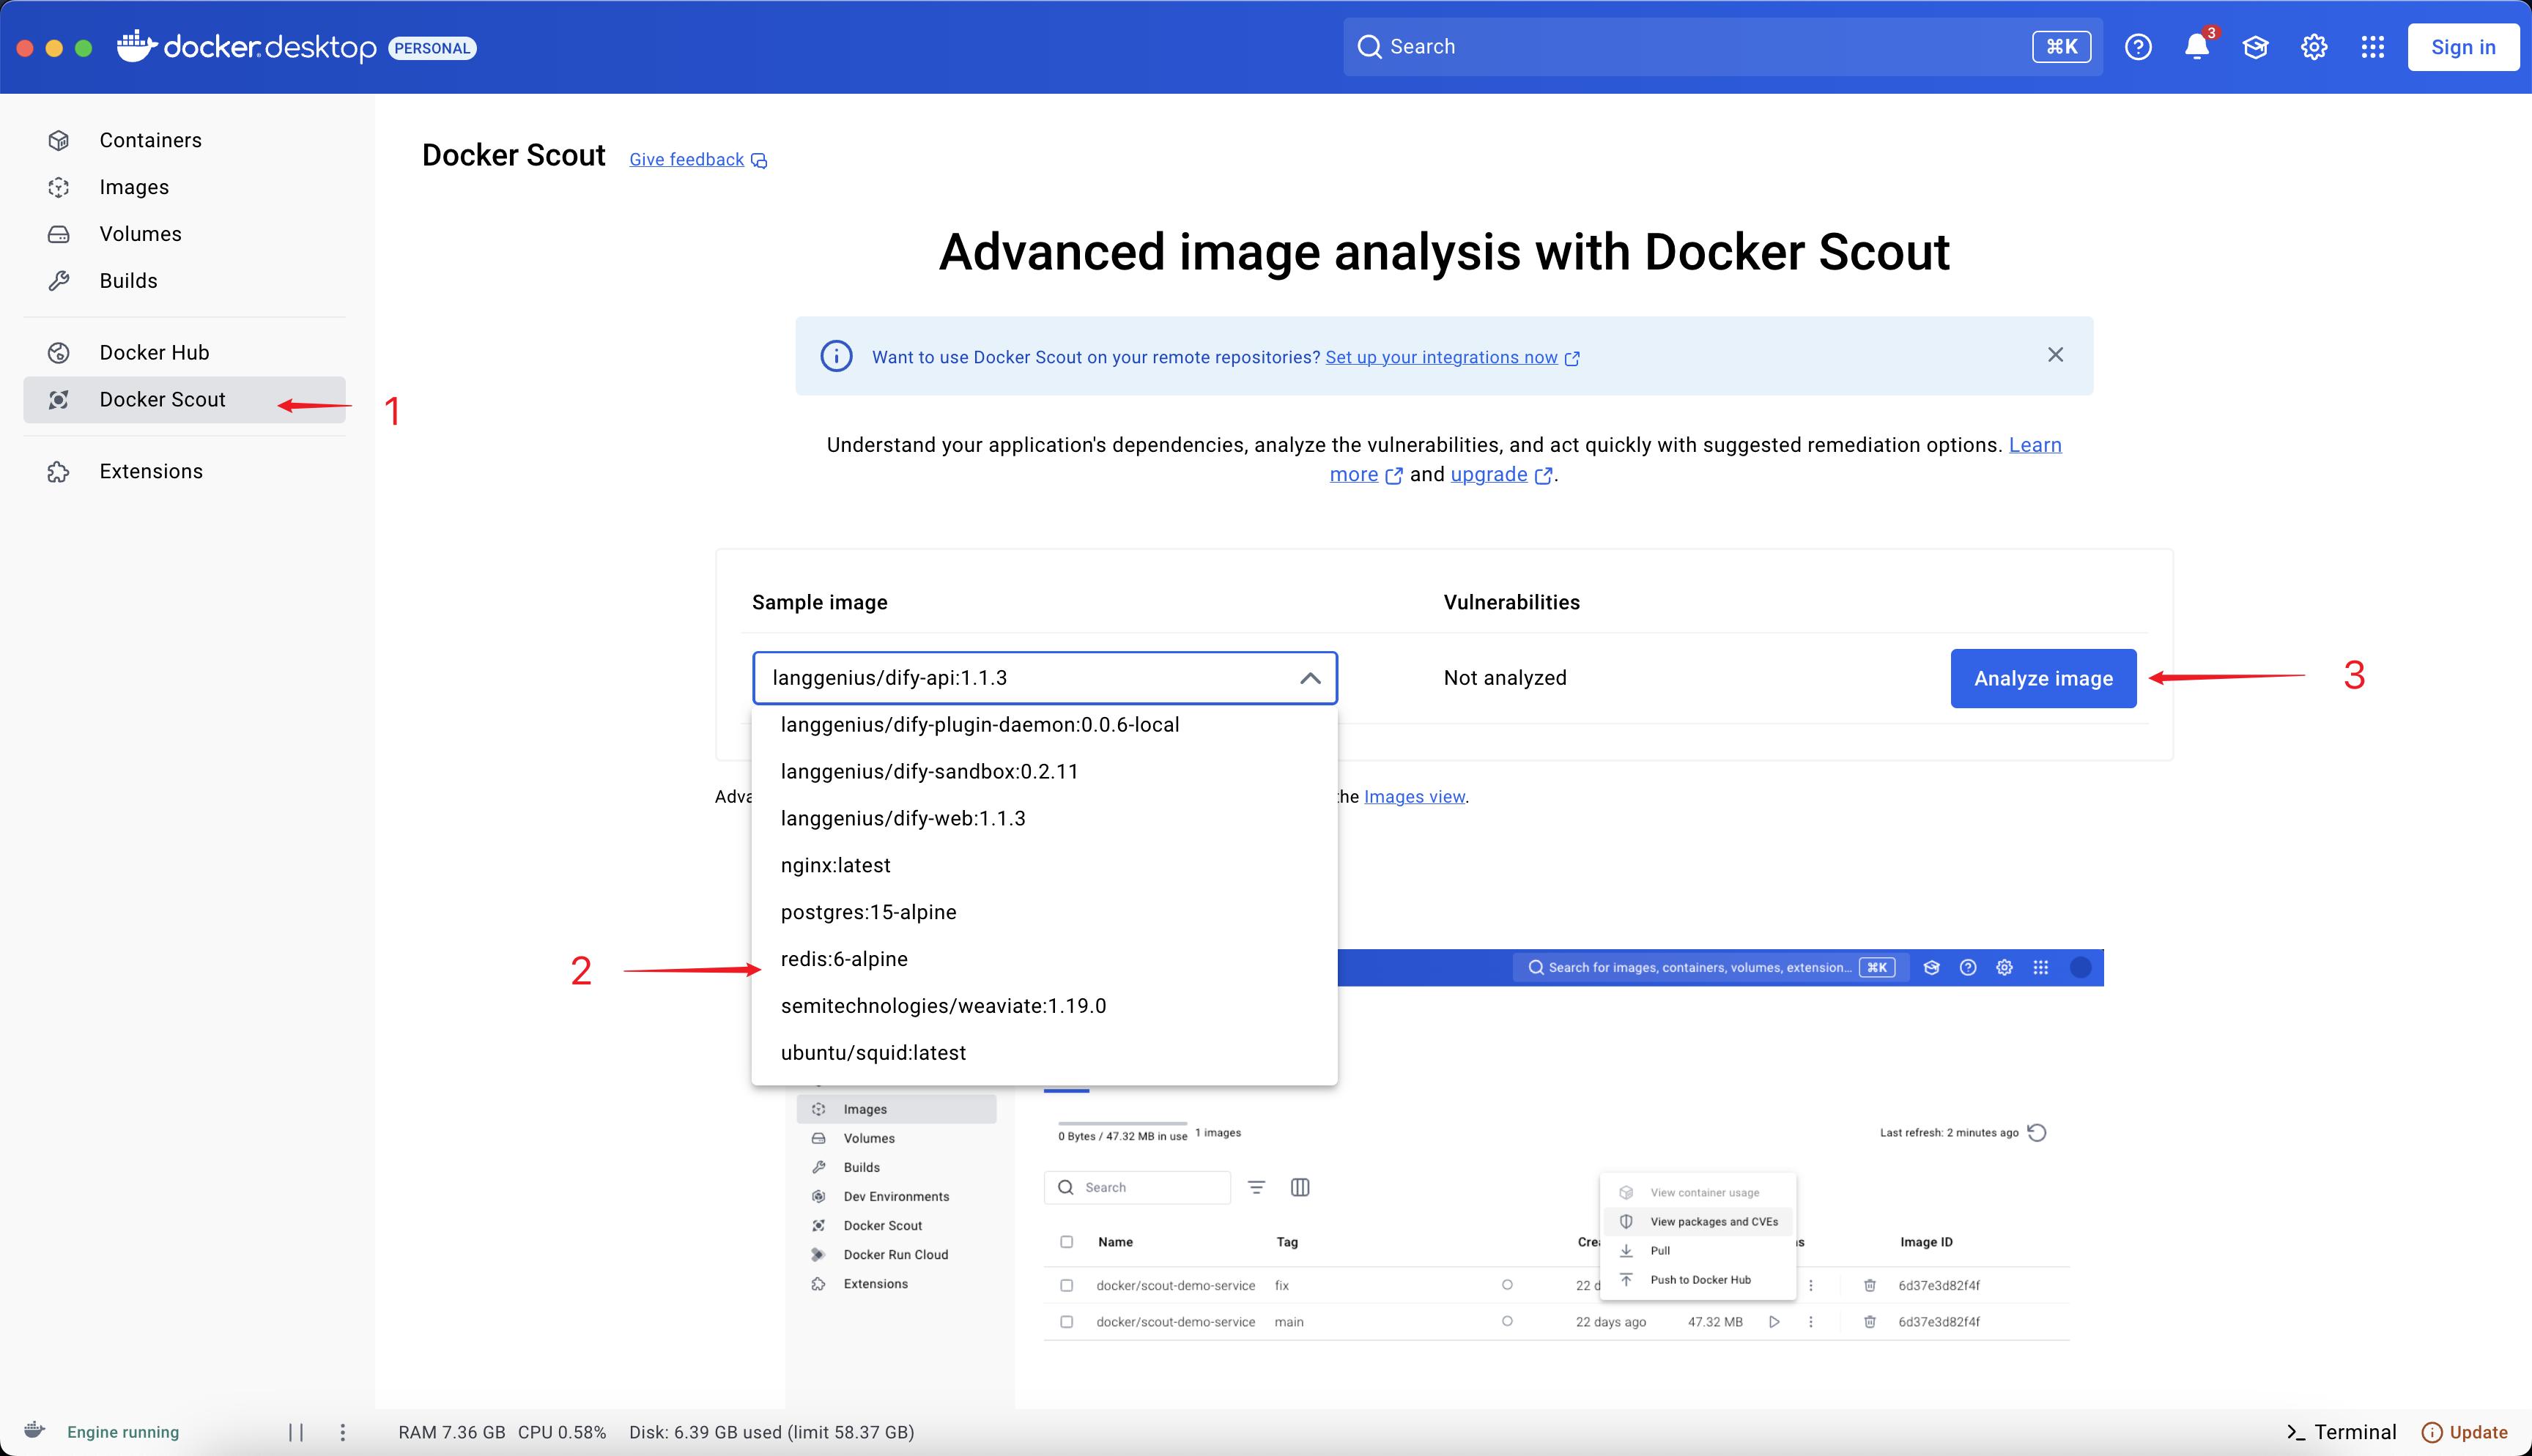Screen dimensions: 2532x1456
Task: Click the Engine running whale icon
Action: click(x=35, y=1431)
